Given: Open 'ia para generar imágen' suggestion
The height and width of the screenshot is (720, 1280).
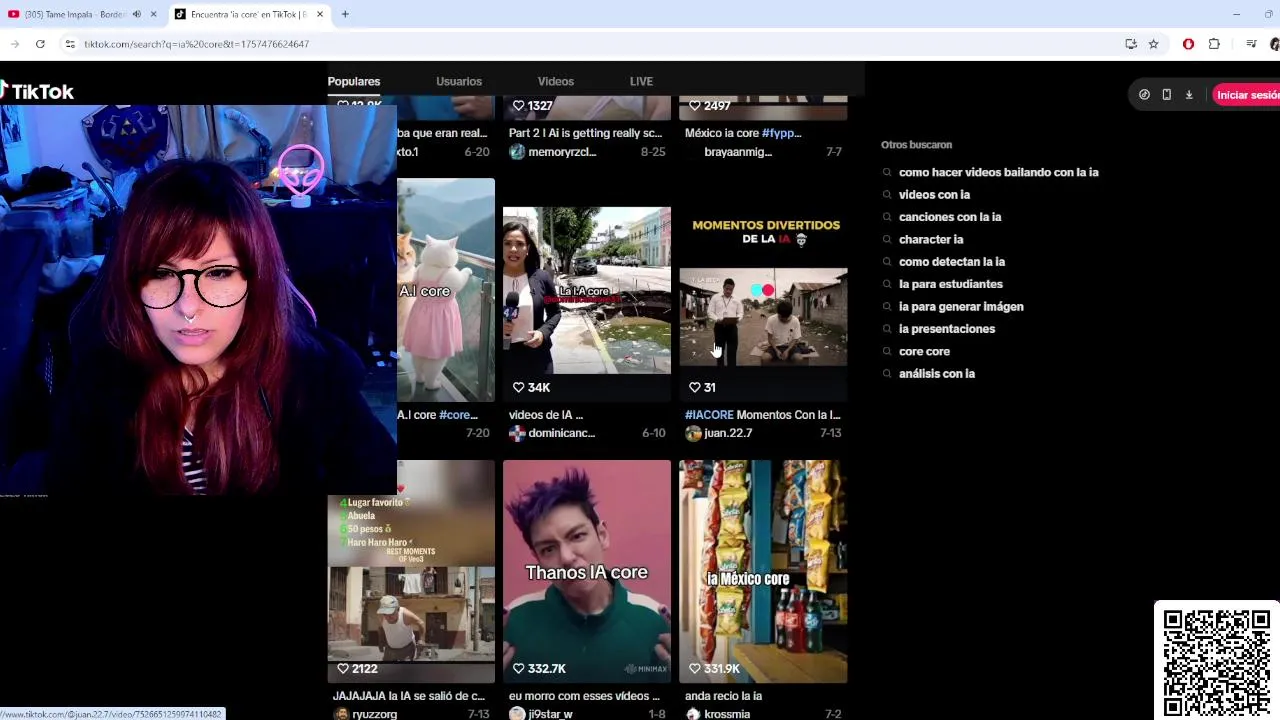Looking at the screenshot, I should tap(961, 307).
